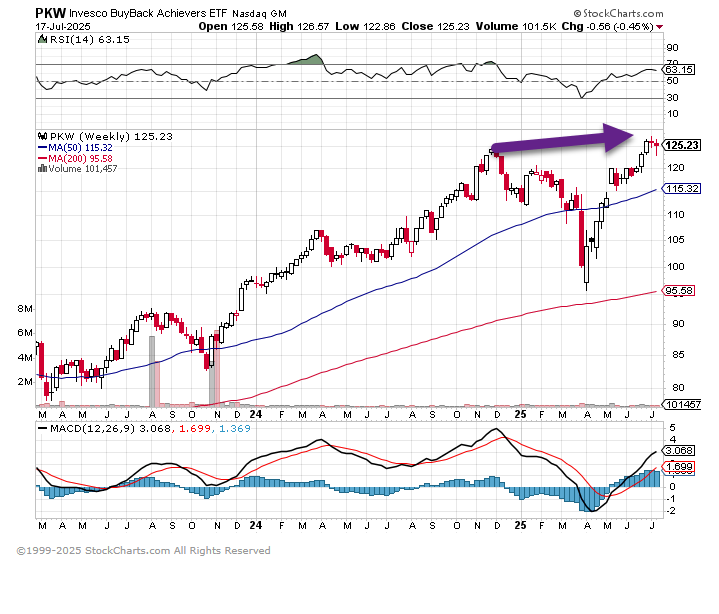The image size is (719, 614).
Task: Select the High 126.57 value
Action: click(299, 27)
